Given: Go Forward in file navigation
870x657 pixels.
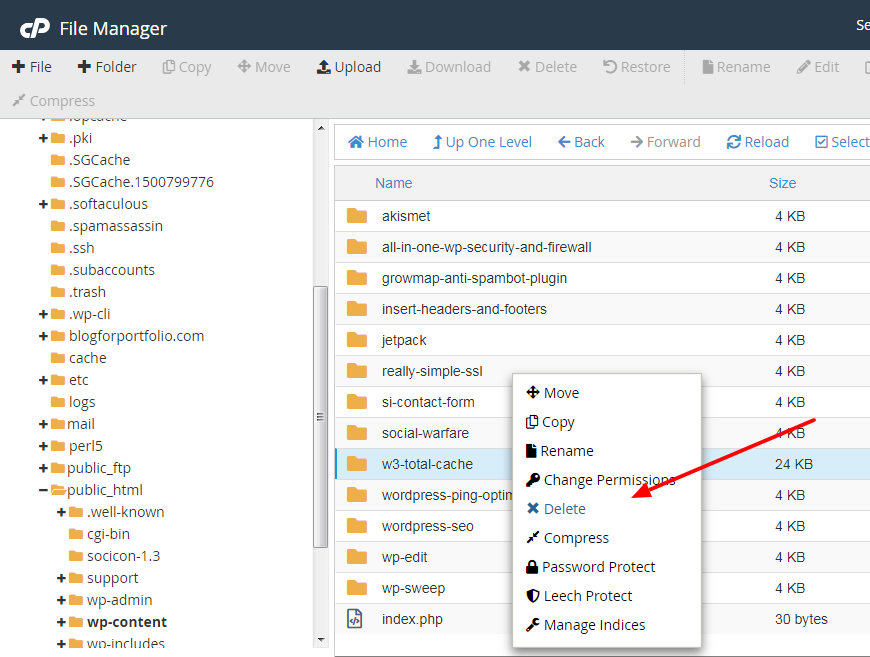Looking at the screenshot, I should pos(665,142).
